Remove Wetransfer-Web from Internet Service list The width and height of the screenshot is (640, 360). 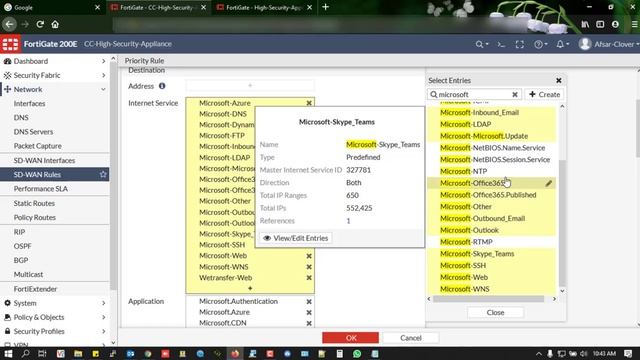click(x=309, y=278)
